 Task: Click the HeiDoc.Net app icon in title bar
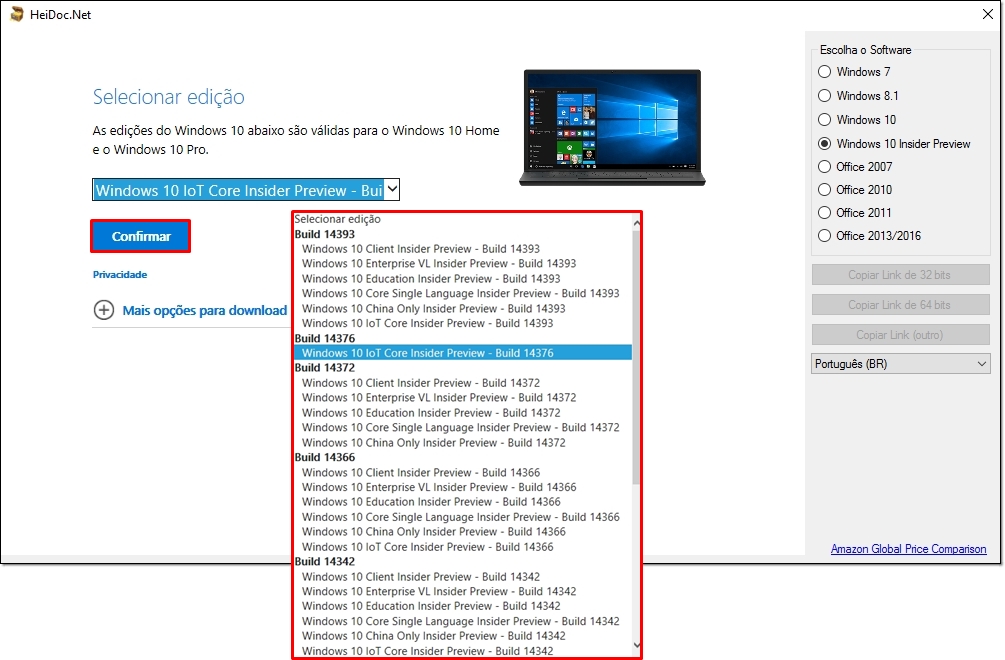[17, 14]
